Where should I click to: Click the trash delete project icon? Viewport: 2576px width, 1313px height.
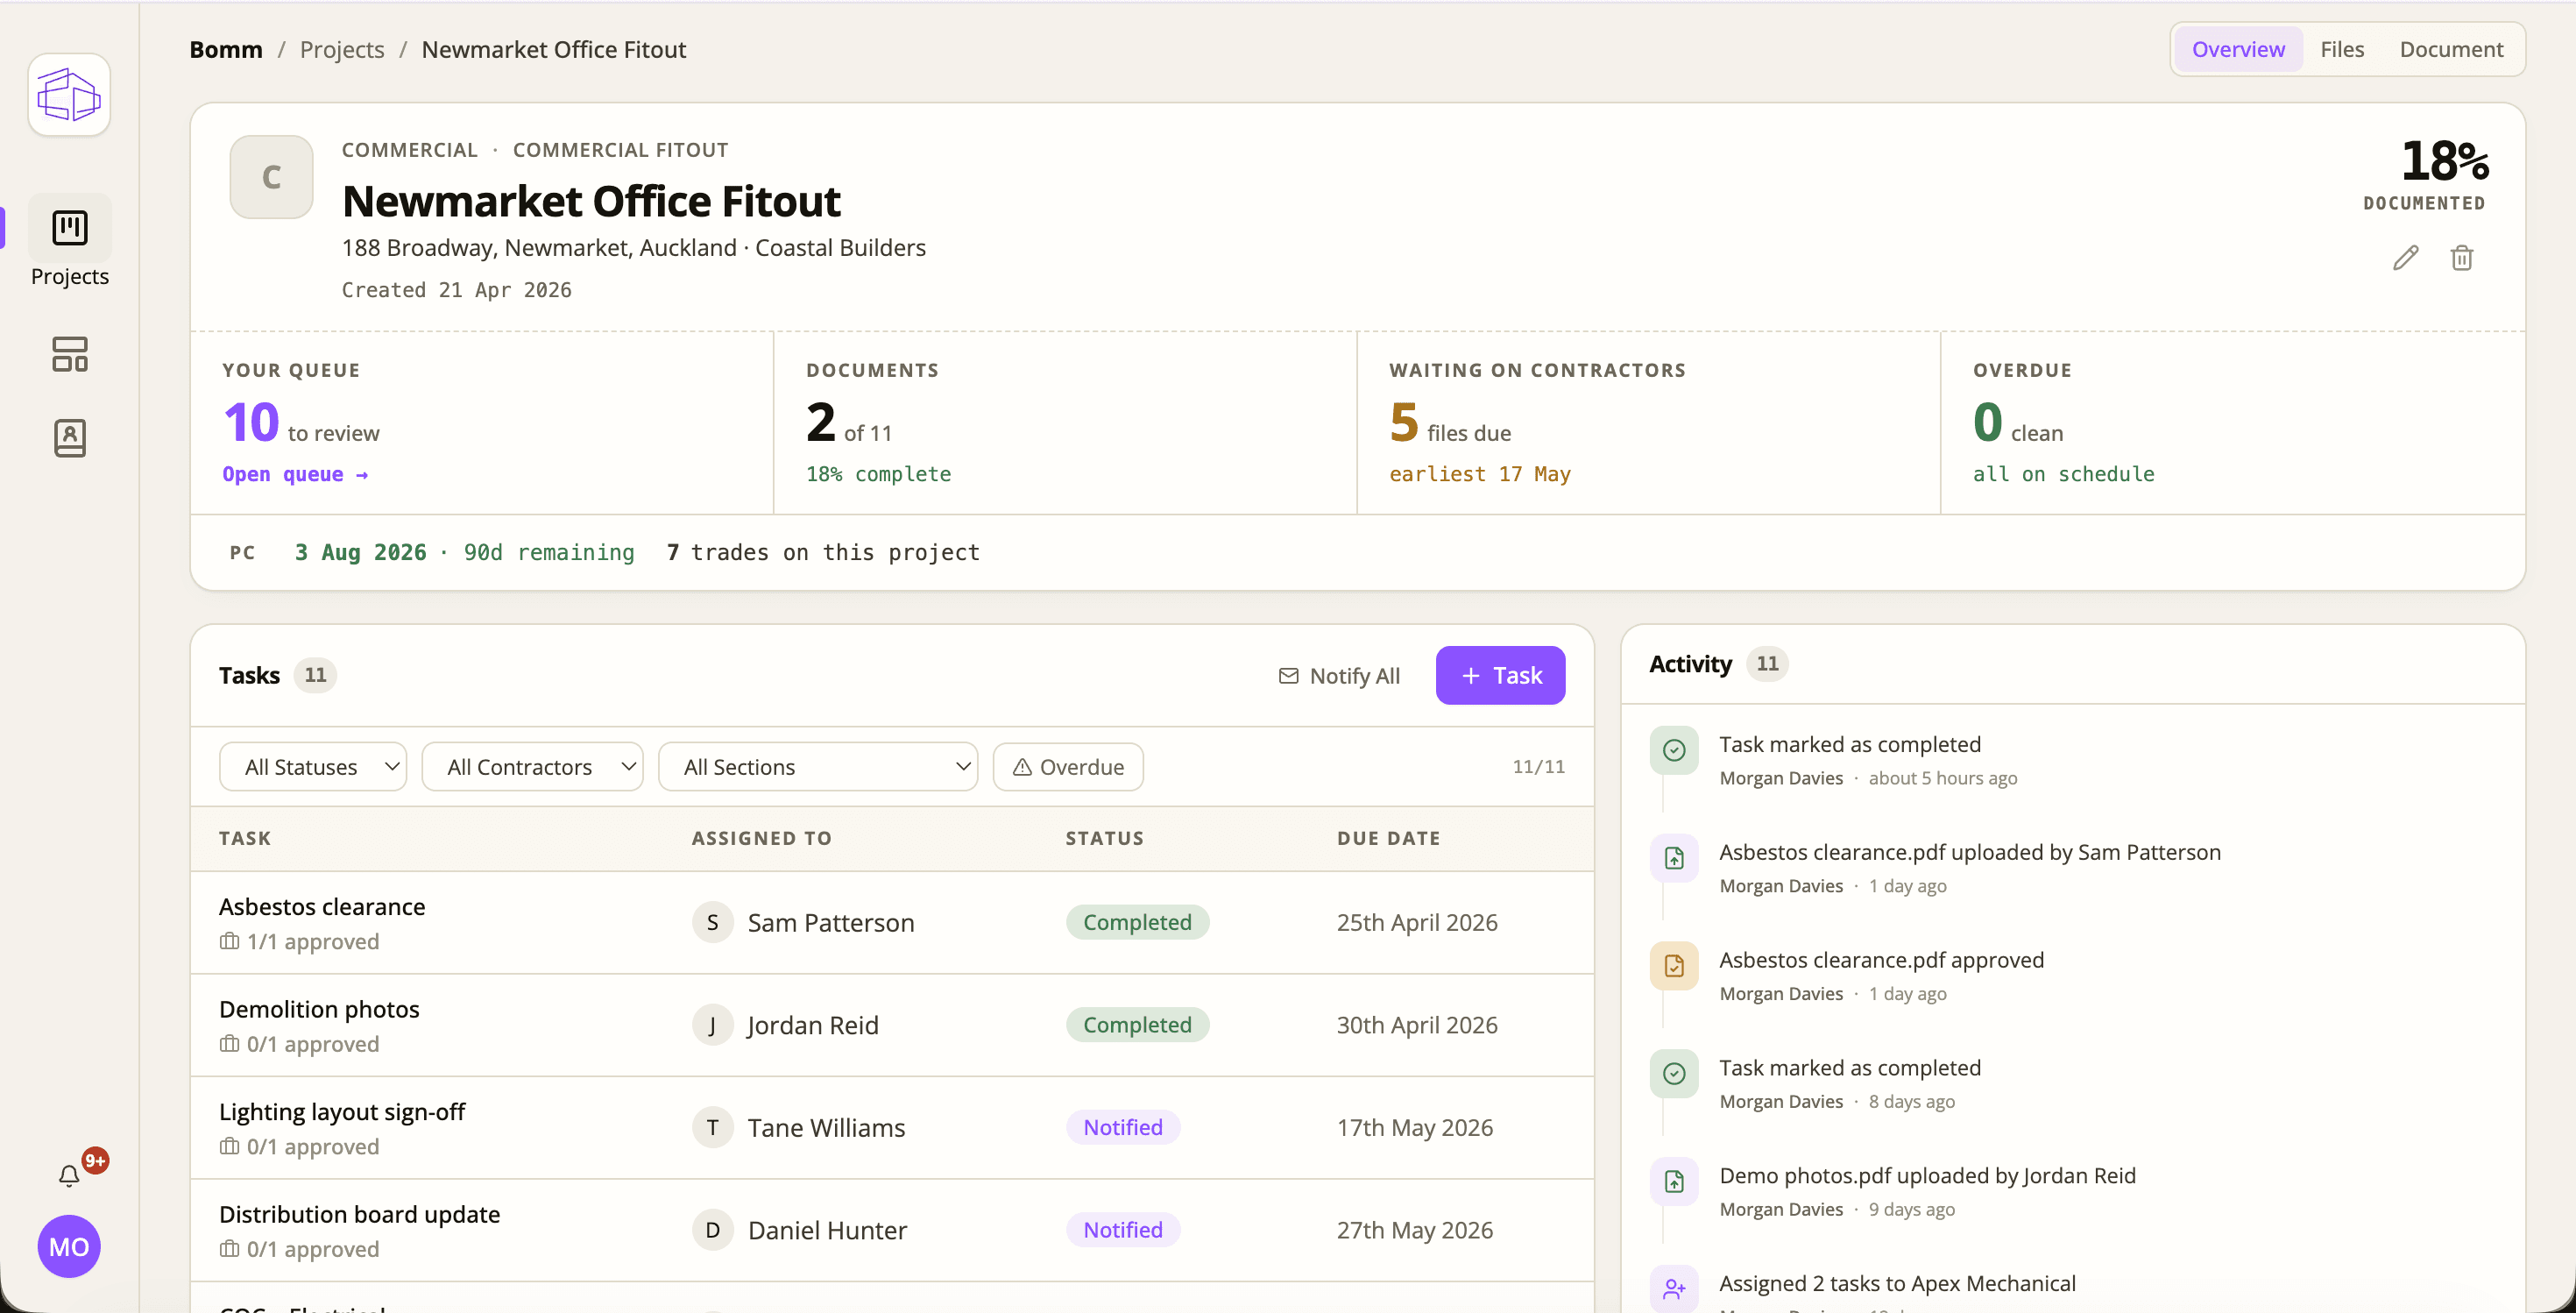[2462, 258]
